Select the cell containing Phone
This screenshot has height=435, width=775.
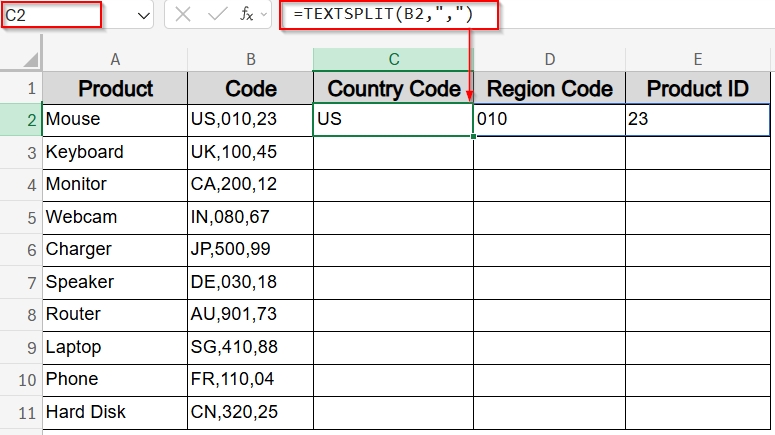[115, 380]
